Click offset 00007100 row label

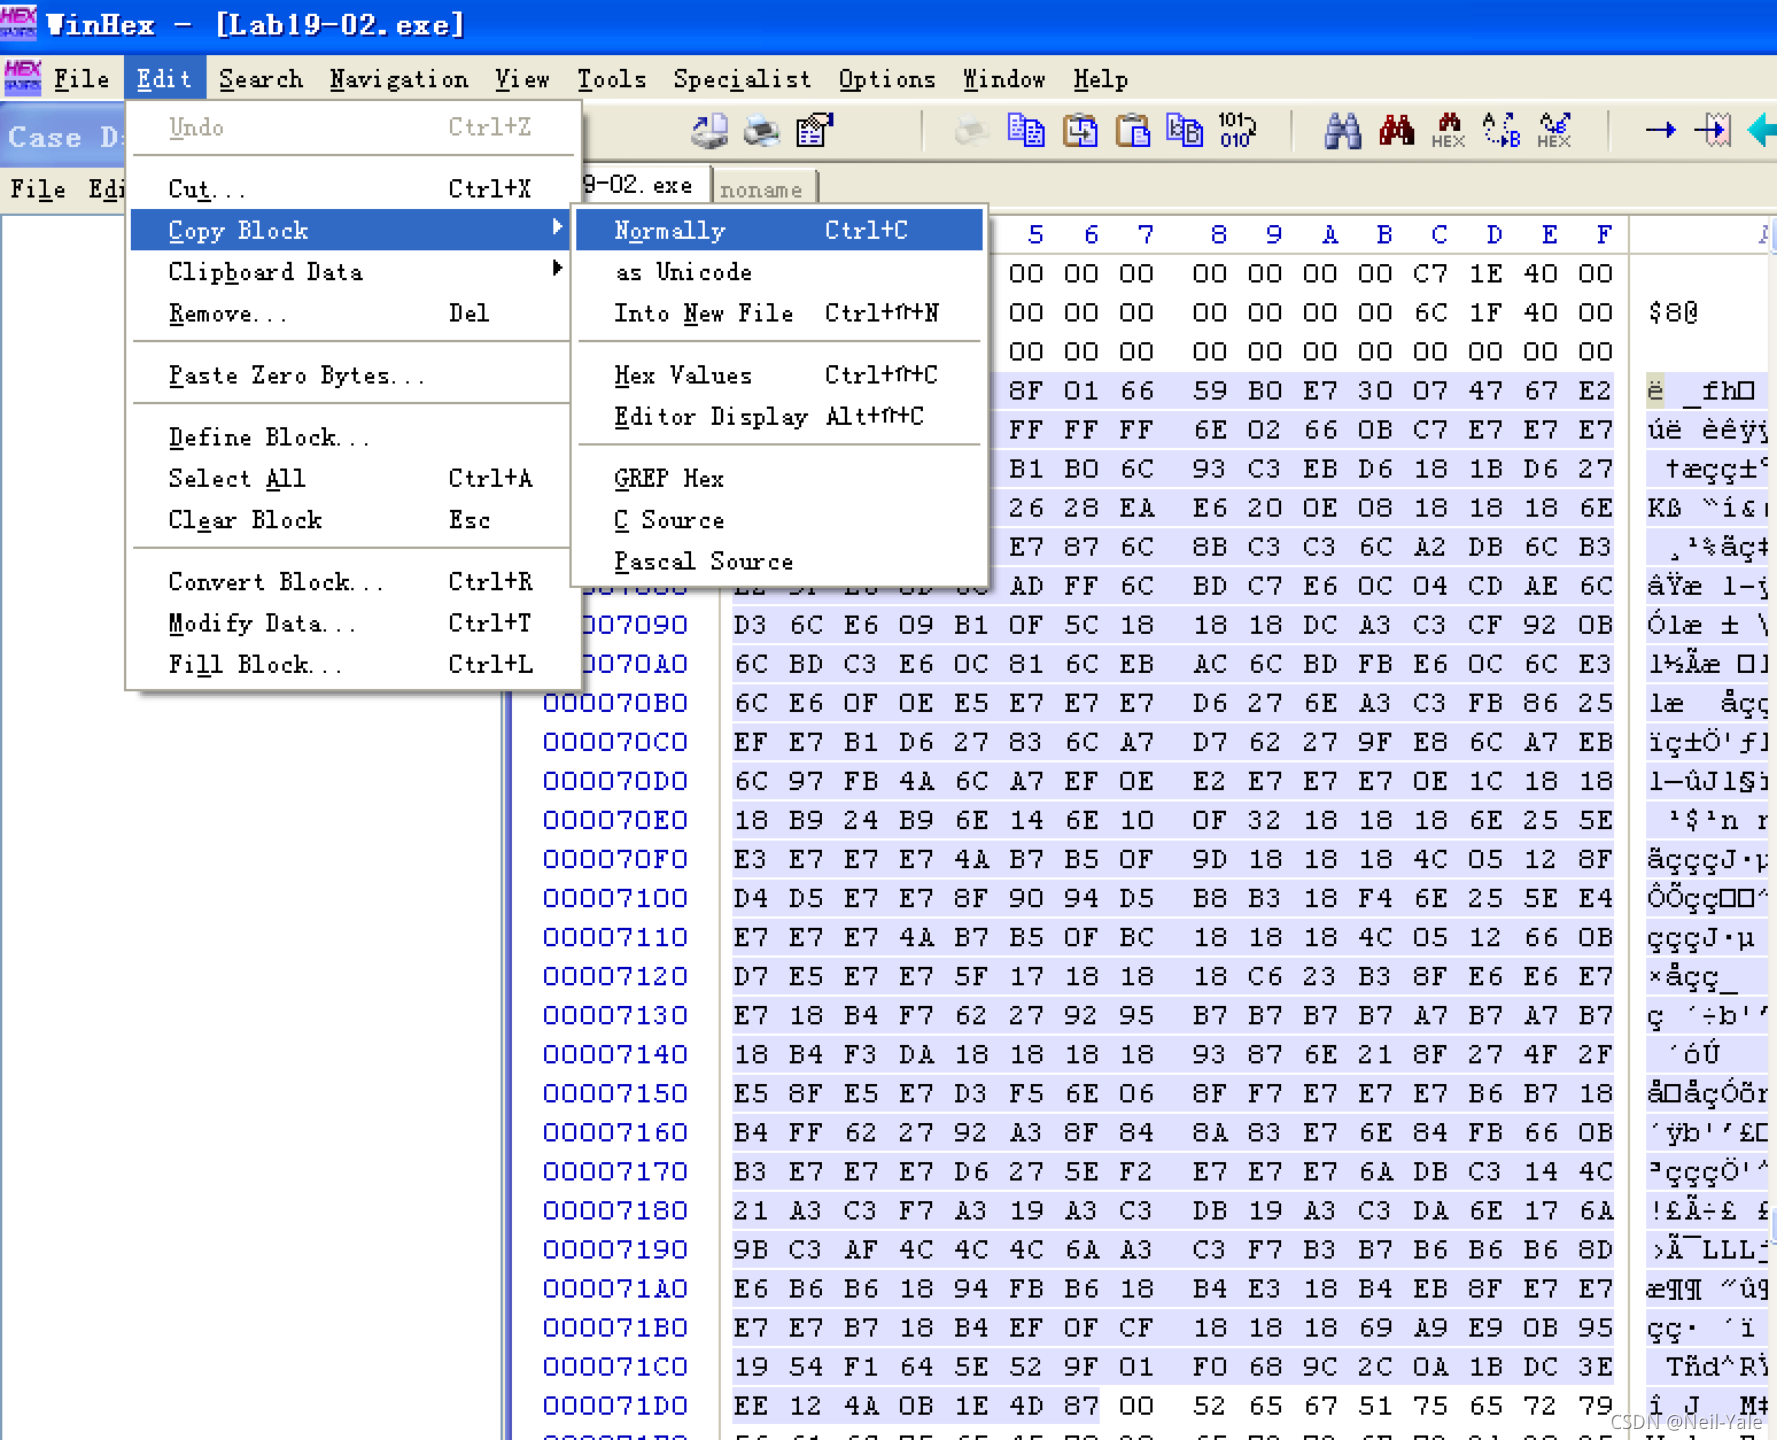pyautogui.click(x=615, y=898)
